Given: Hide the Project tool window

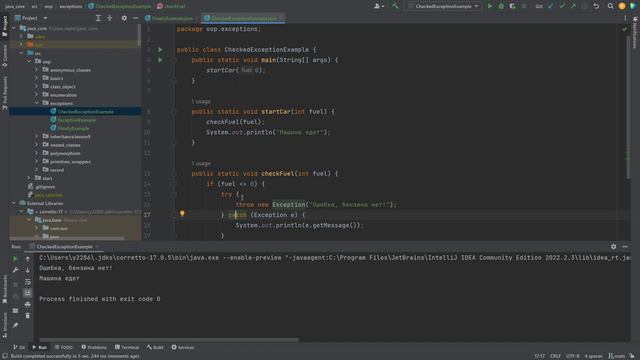Looking at the screenshot, I should [135, 18].
